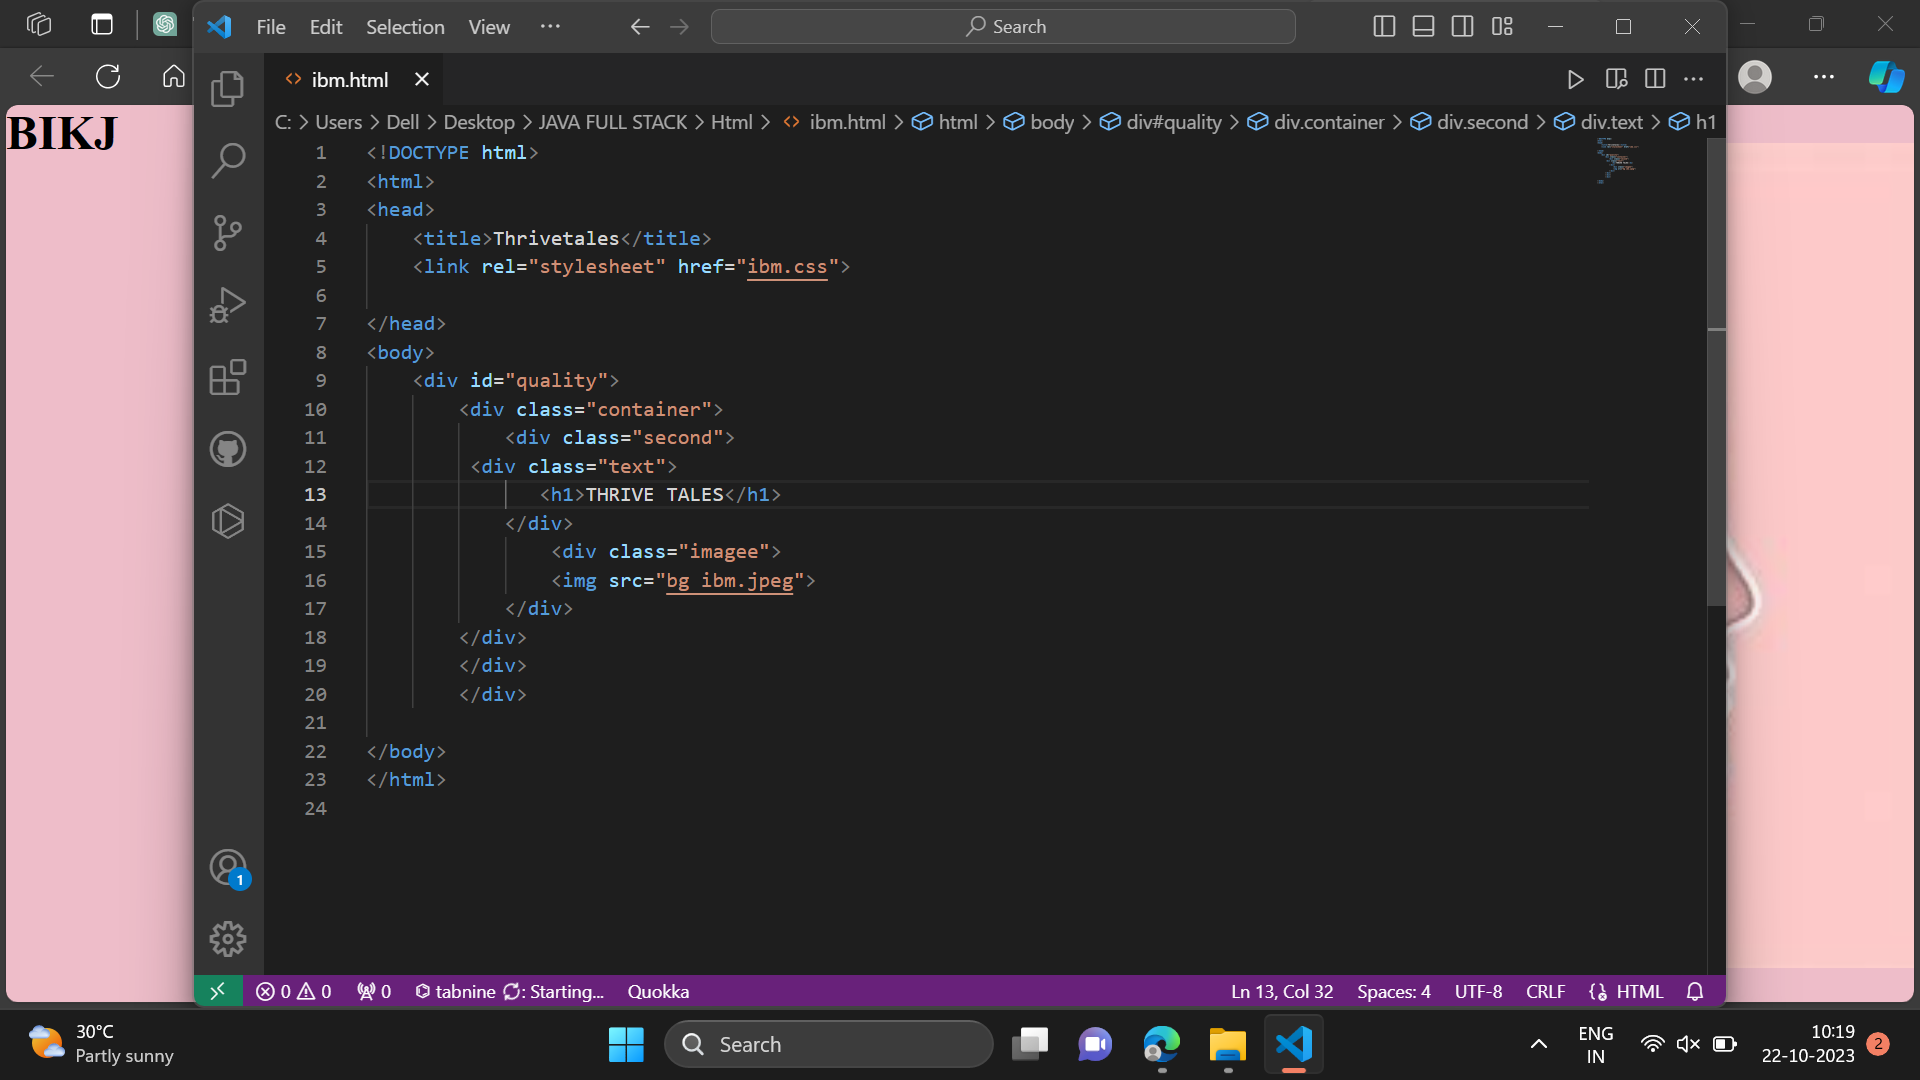Open the Explorer view in activity bar
This screenshot has height=1080, width=1920.
[x=228, y=89]
